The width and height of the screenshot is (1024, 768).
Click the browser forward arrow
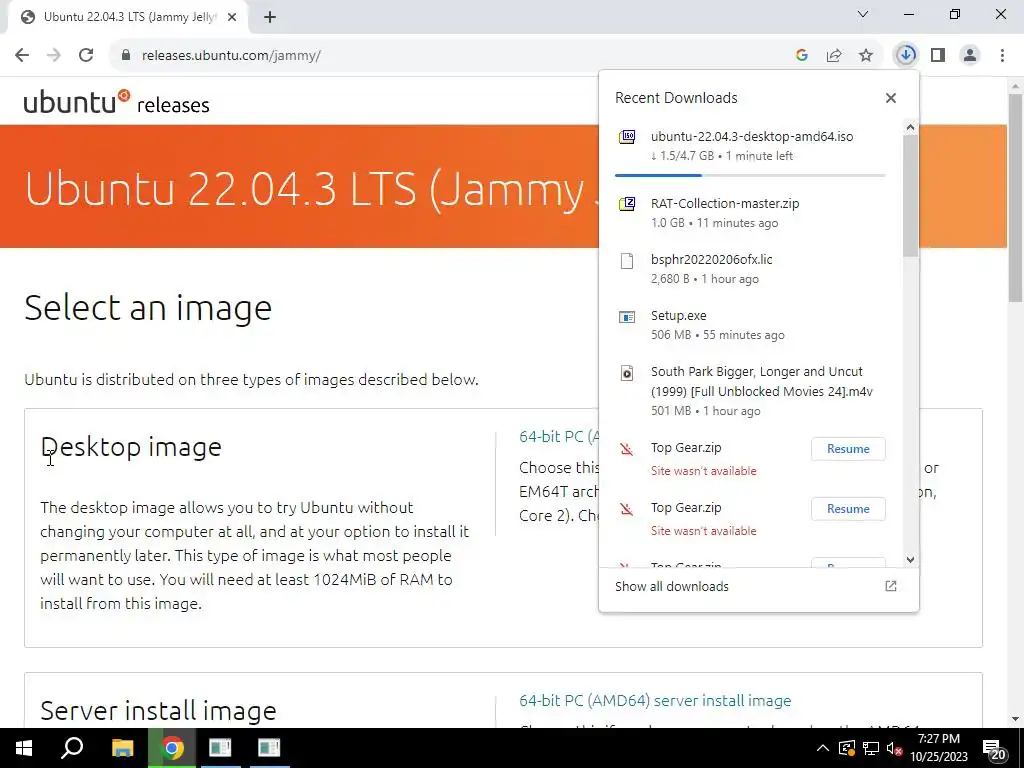coord(54,56)
